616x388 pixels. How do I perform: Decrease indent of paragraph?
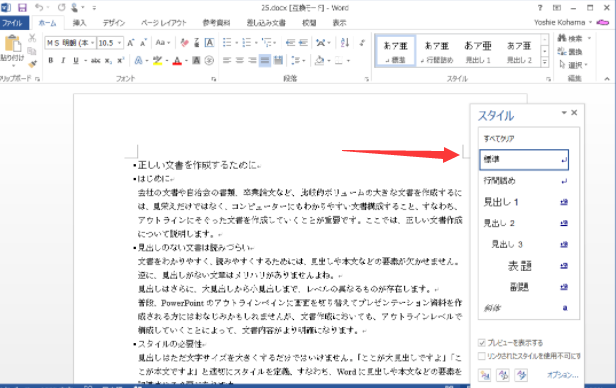pos(290,42)
